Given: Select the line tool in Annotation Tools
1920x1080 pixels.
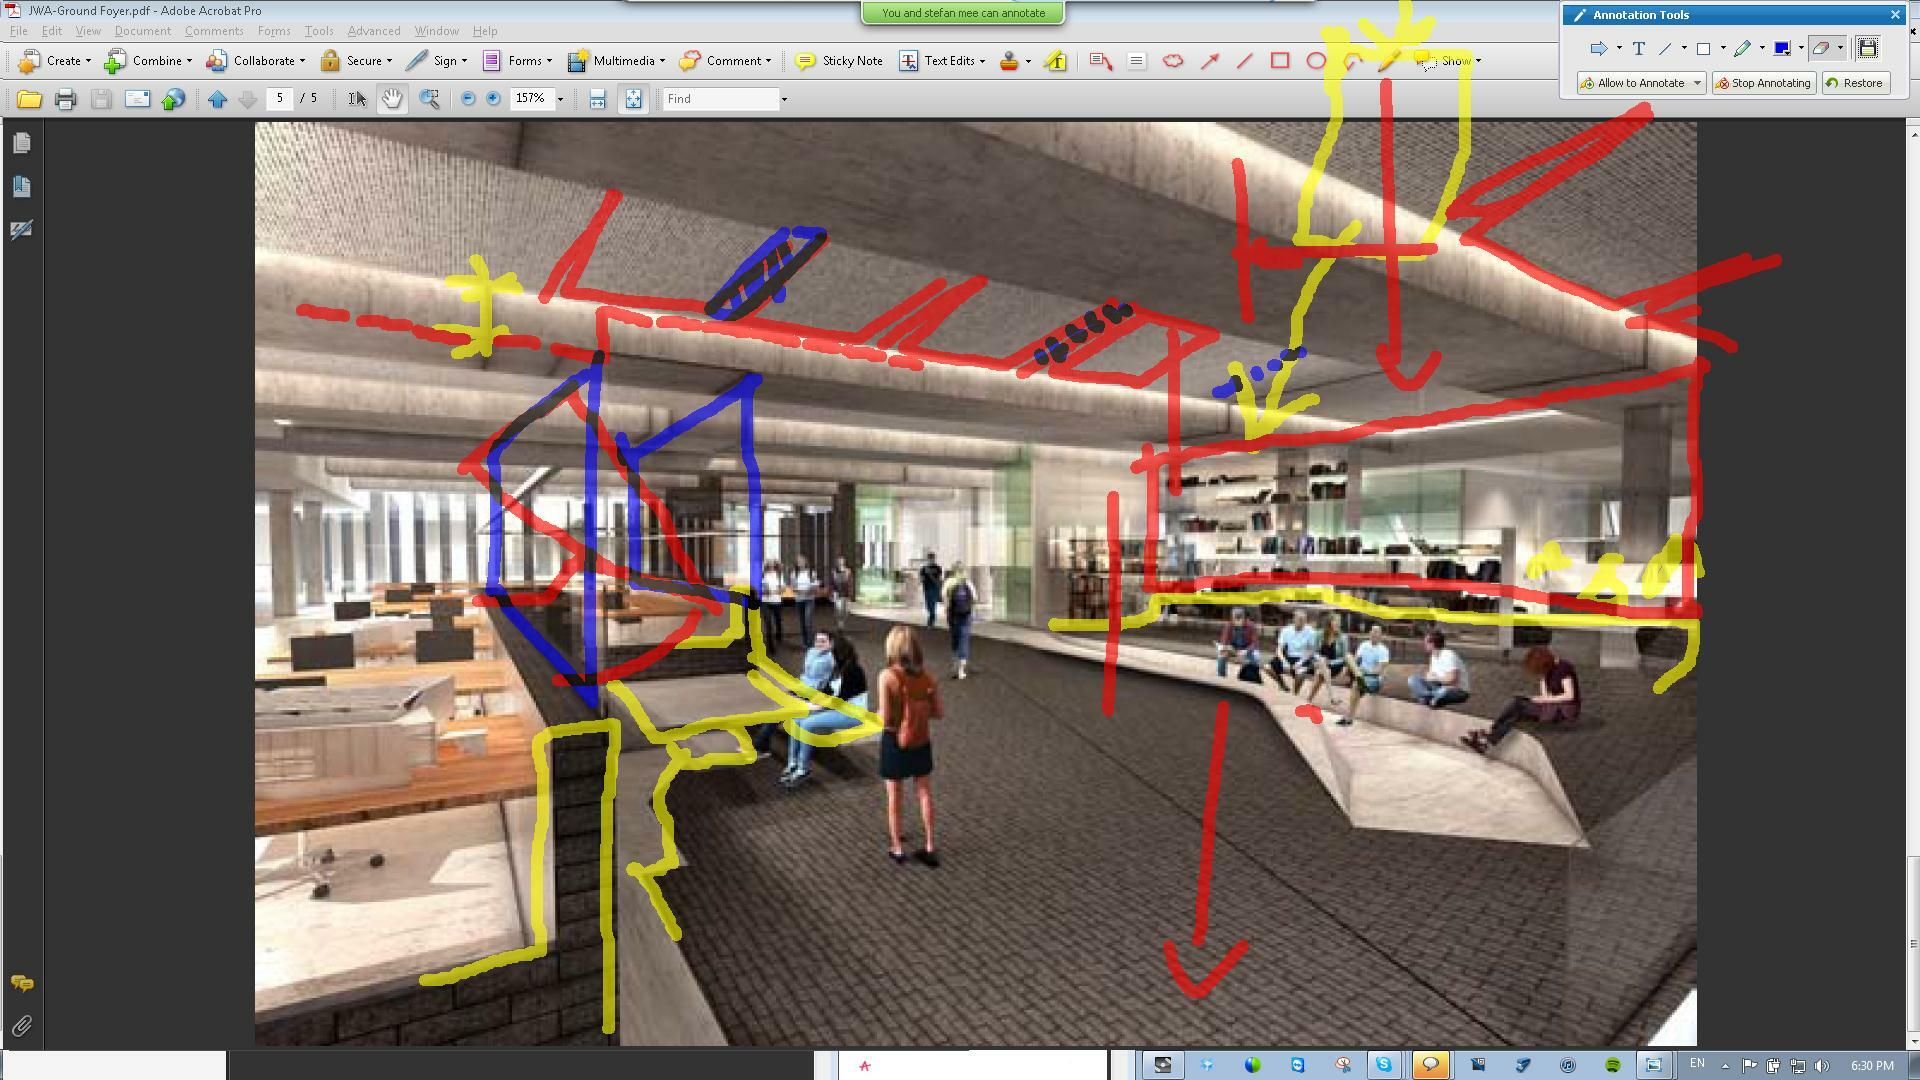Looking at the screenshot, I should [x=1666, y=48].
